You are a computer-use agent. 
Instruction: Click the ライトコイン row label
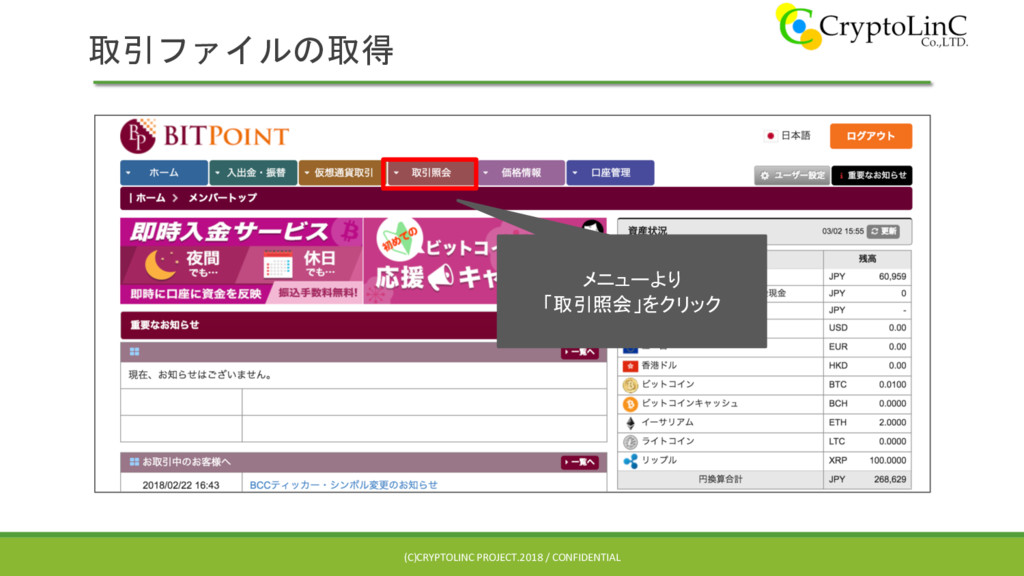click(668, 441)
